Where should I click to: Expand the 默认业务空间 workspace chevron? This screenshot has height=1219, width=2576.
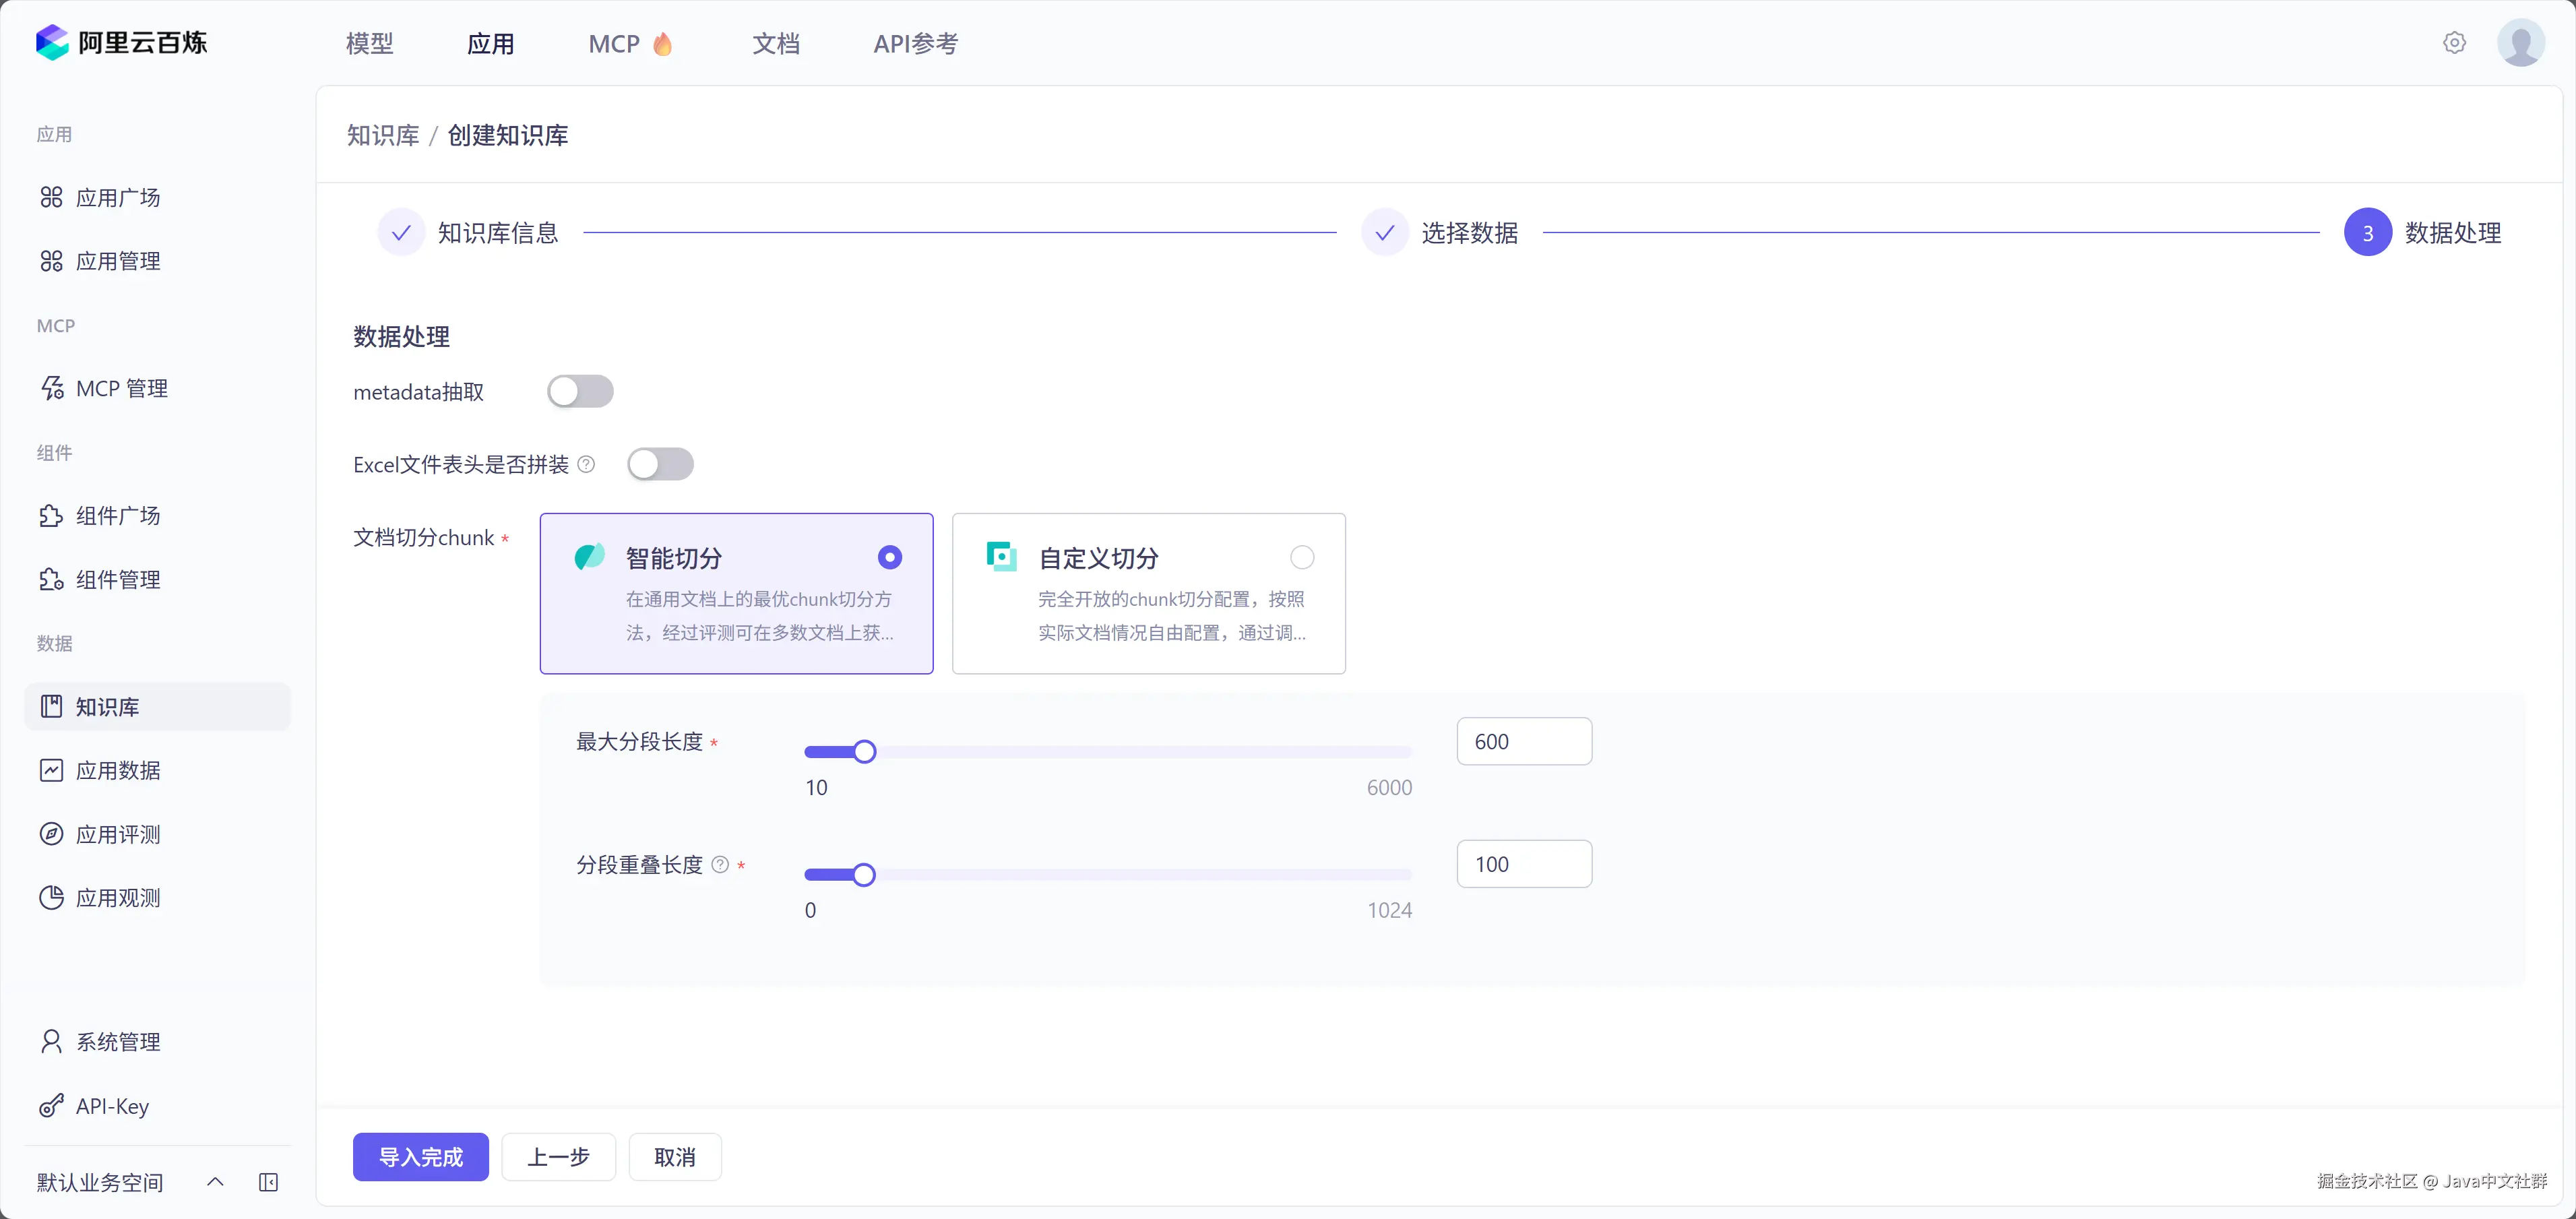(x=215, y=1183)
